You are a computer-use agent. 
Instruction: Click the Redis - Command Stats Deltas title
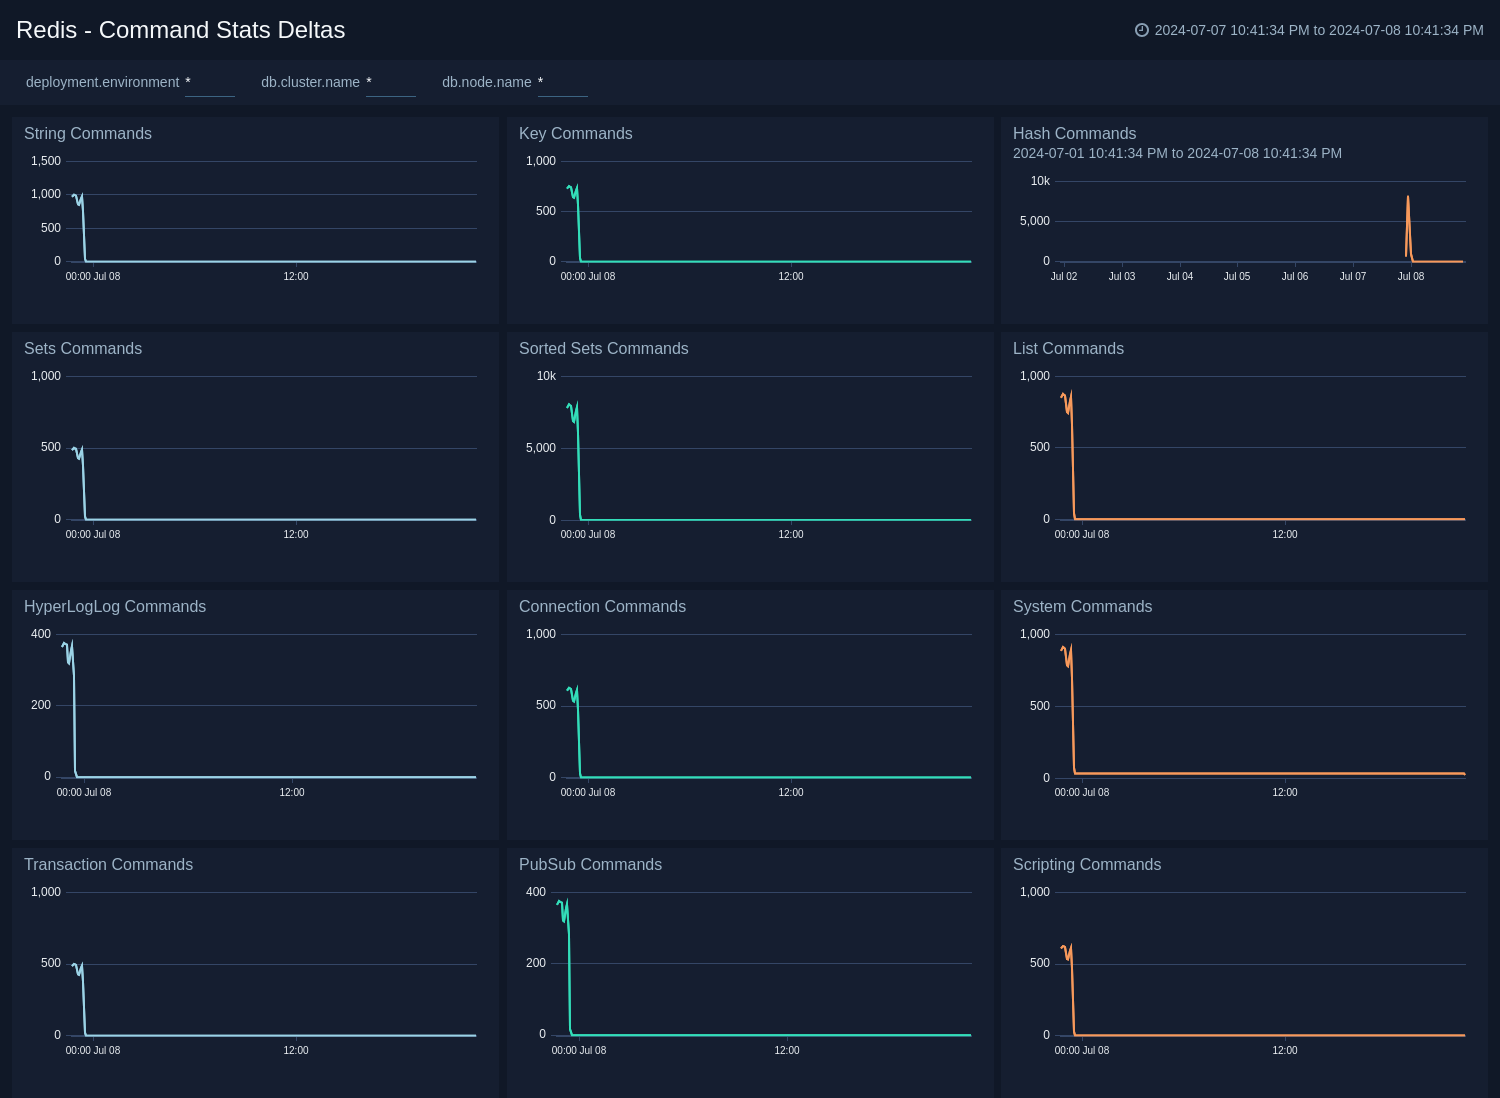click(181, 30)
